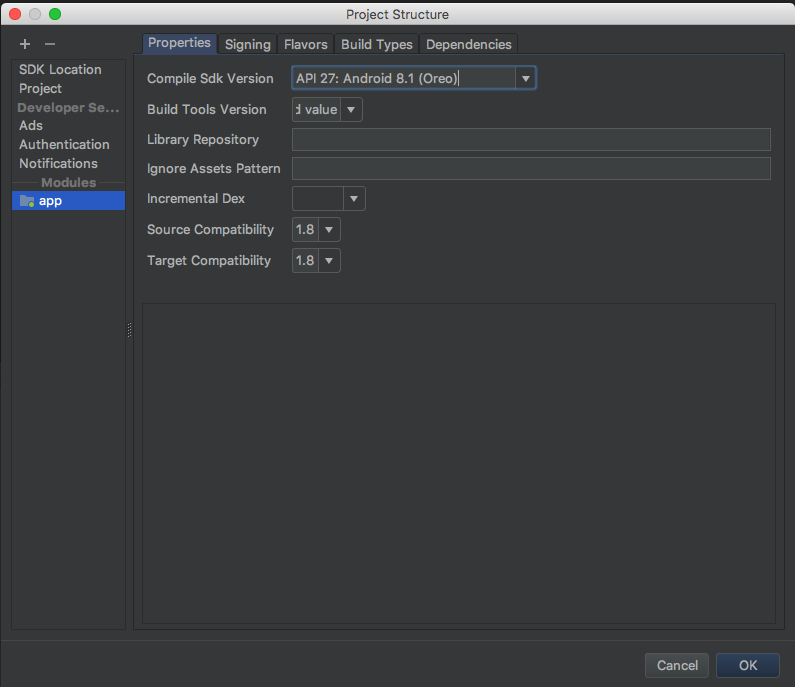The height and width of the screenshot is (687, 795).
Task: Go to the Dependencies tab
Action: tap(468, 45)
